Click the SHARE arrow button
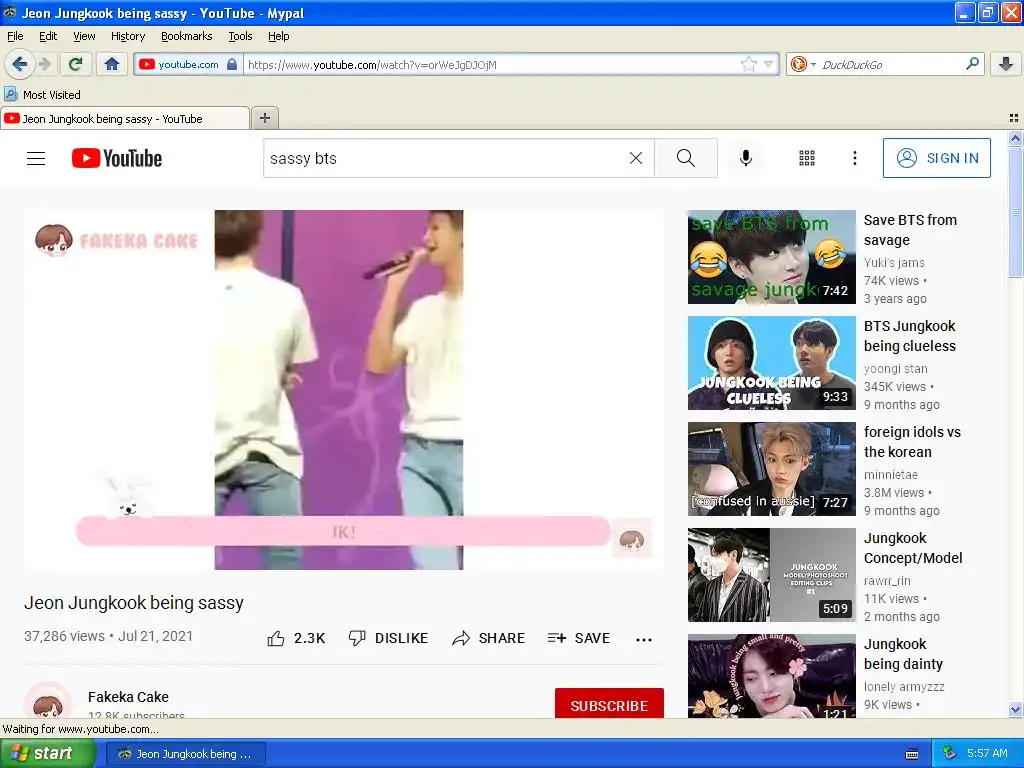 (x=488, y=638)
